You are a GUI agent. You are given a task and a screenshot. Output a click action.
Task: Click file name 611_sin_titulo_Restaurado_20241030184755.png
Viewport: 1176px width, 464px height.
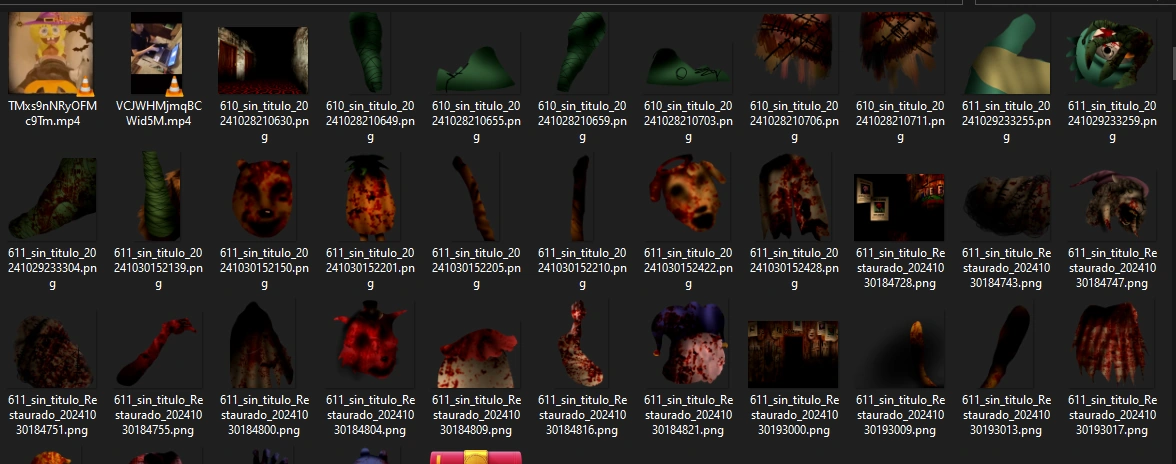pyautogui.click(x=158, y=415)
